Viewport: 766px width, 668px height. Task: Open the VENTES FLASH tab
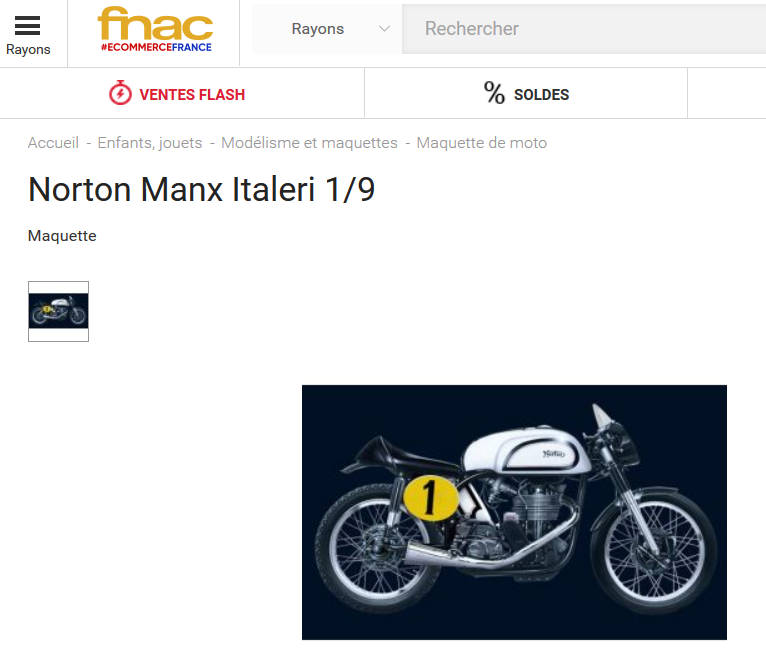click(182, 93)
